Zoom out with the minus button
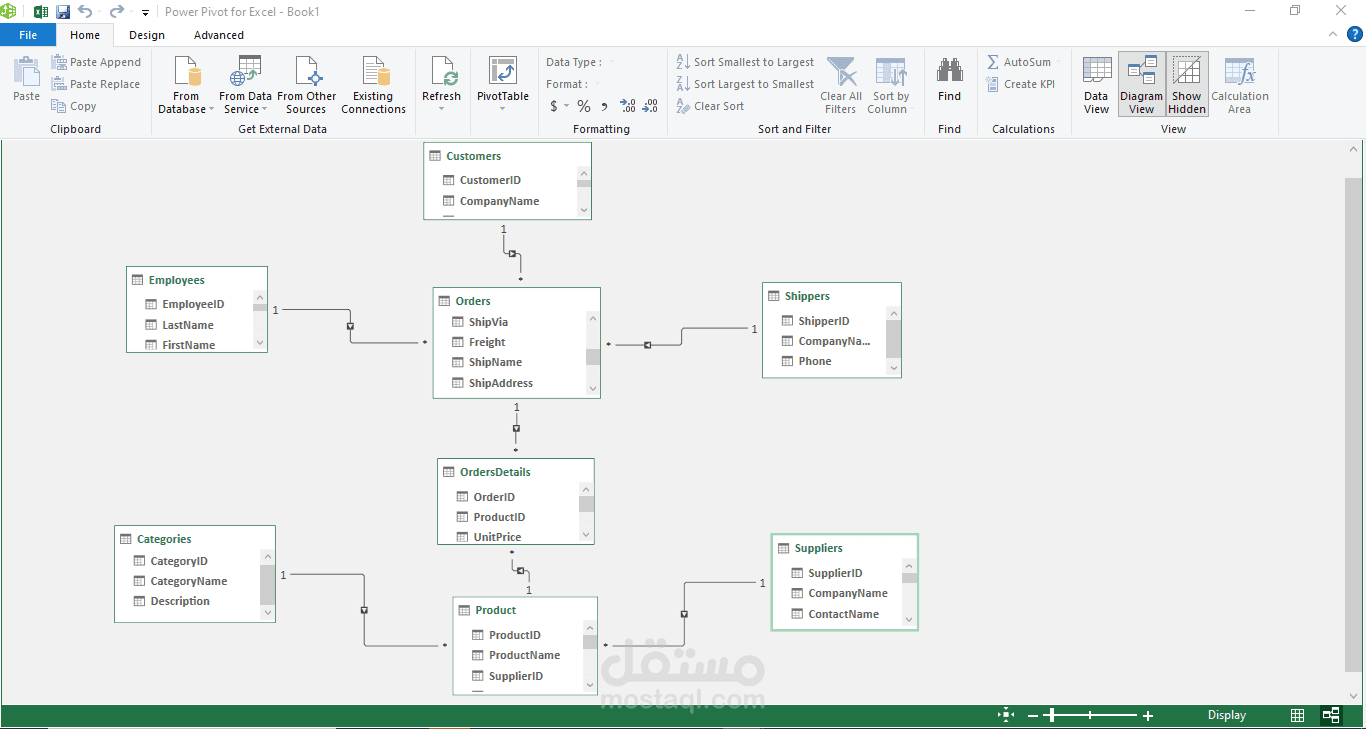 point(1033,716)
